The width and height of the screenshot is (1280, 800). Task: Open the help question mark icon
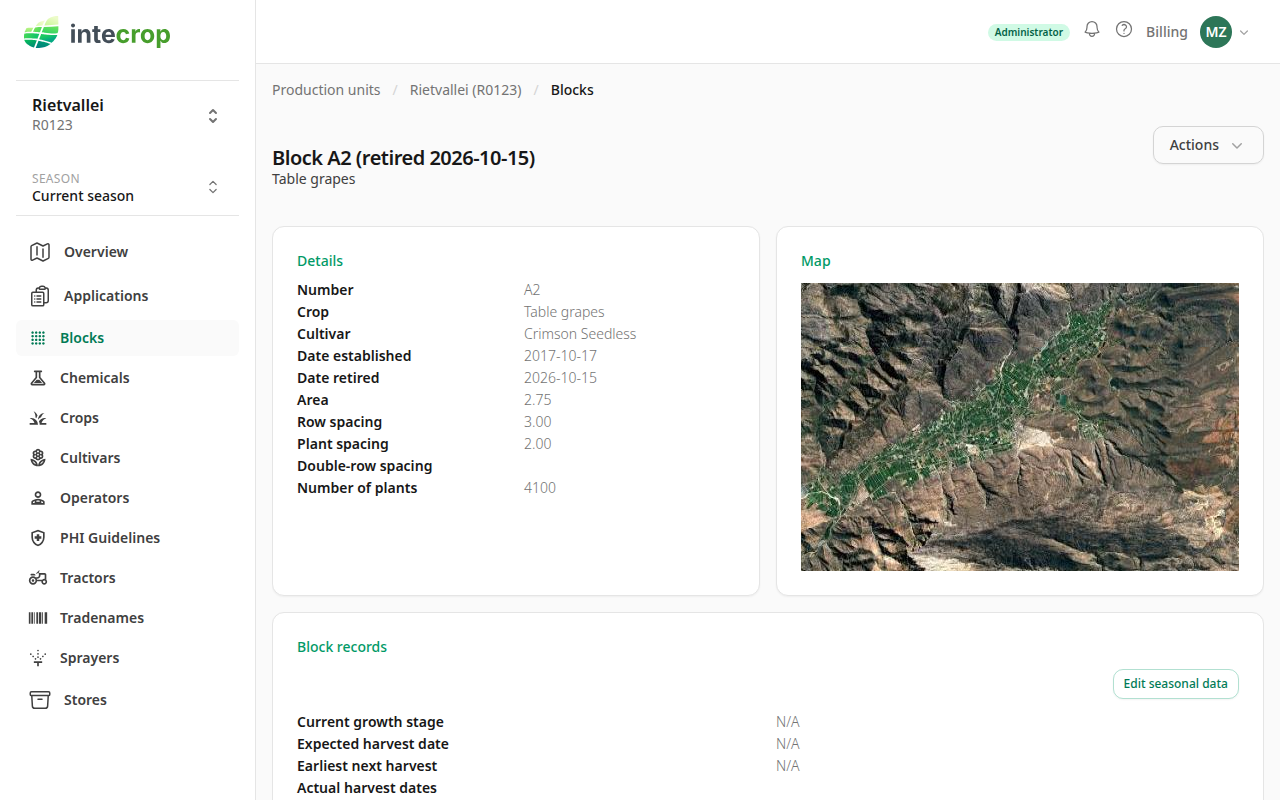click(x=1124, y=30)
